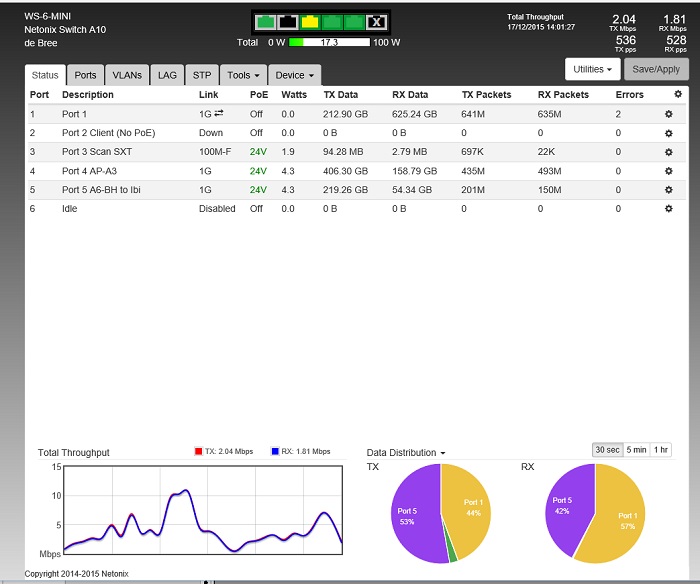Switch to the Ports tab
This screenshot has height=584, width=700.
85,75
